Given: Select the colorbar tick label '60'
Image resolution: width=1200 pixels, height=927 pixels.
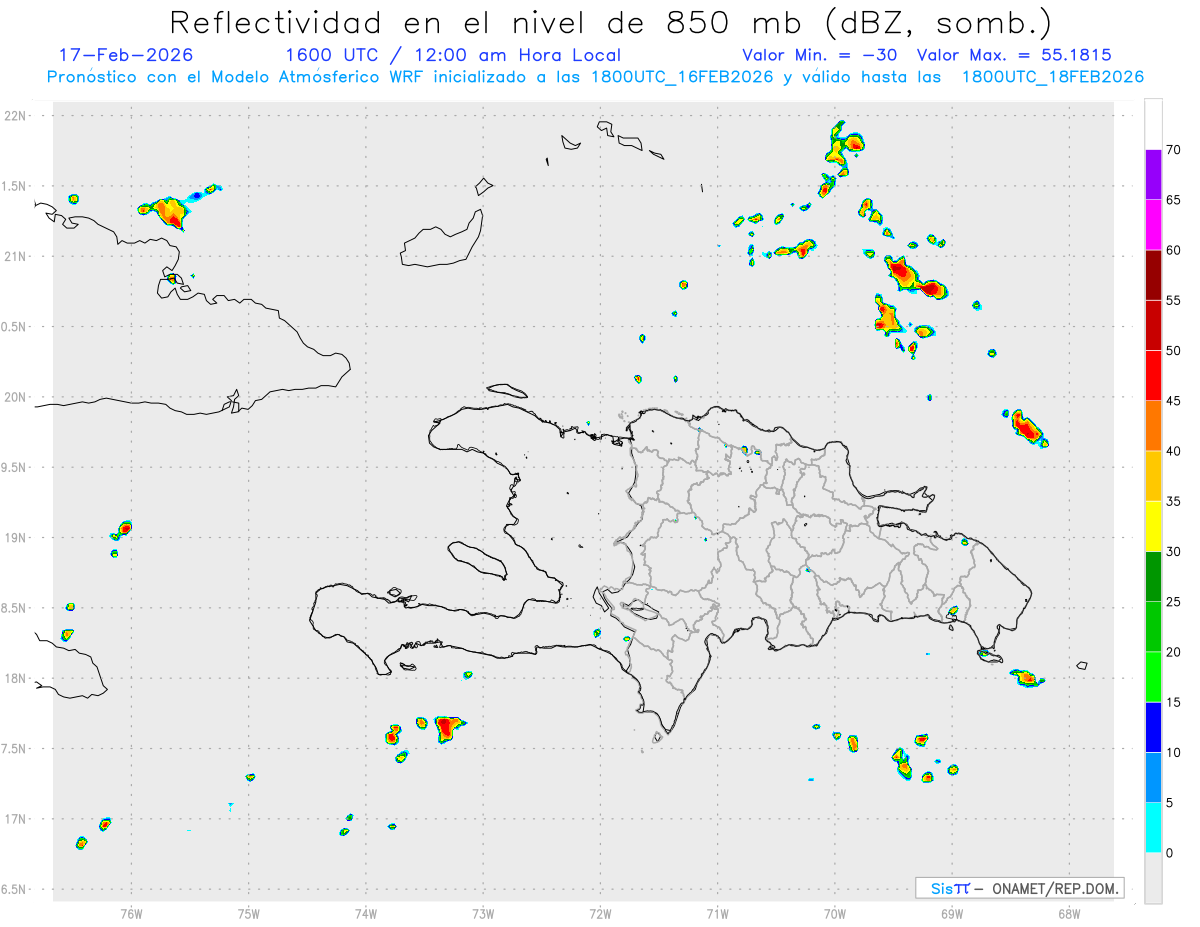Looking at the screenshot, I should pyautogui.click(x=1174, y=250).
